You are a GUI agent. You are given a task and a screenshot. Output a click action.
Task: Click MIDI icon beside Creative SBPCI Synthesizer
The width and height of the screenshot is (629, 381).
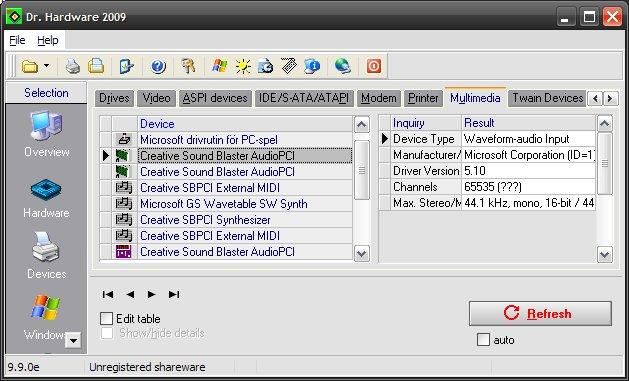(x=124, y=220)
